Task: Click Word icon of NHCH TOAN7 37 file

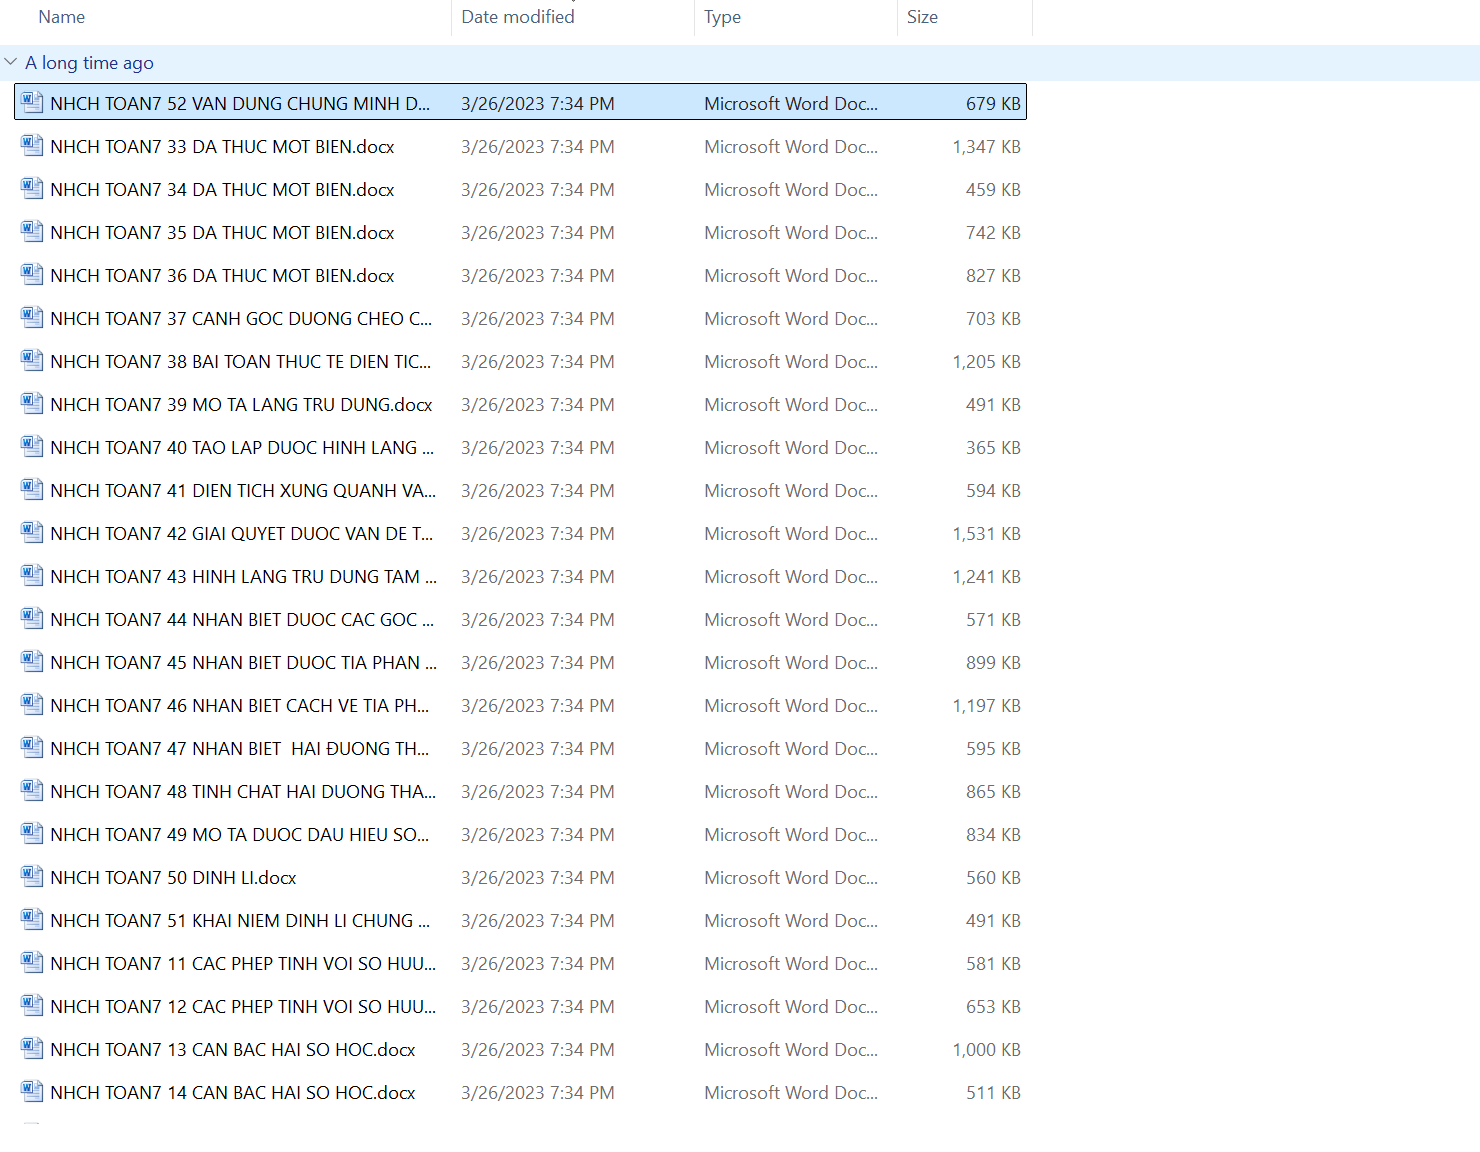Action: tap(32, 317)
